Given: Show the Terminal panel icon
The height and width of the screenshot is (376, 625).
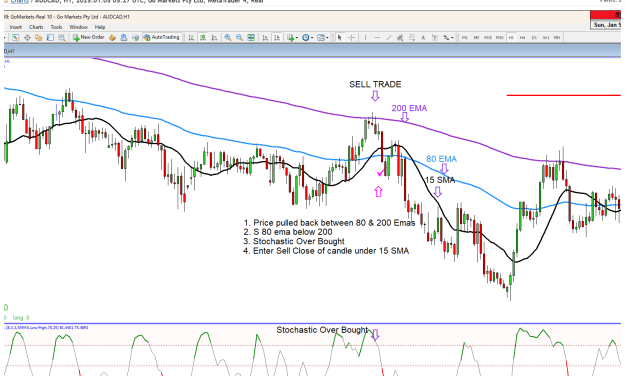Looking at the screenshot, I should pyautogui.click(x=50, y=37).
